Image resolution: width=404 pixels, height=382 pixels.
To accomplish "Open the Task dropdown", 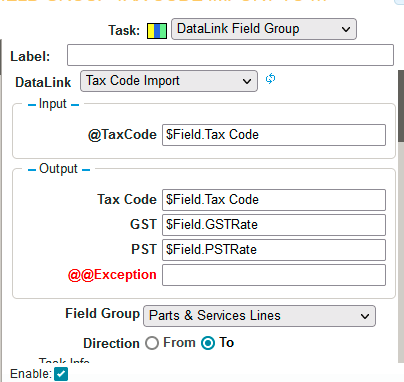I will pos(264,29).
